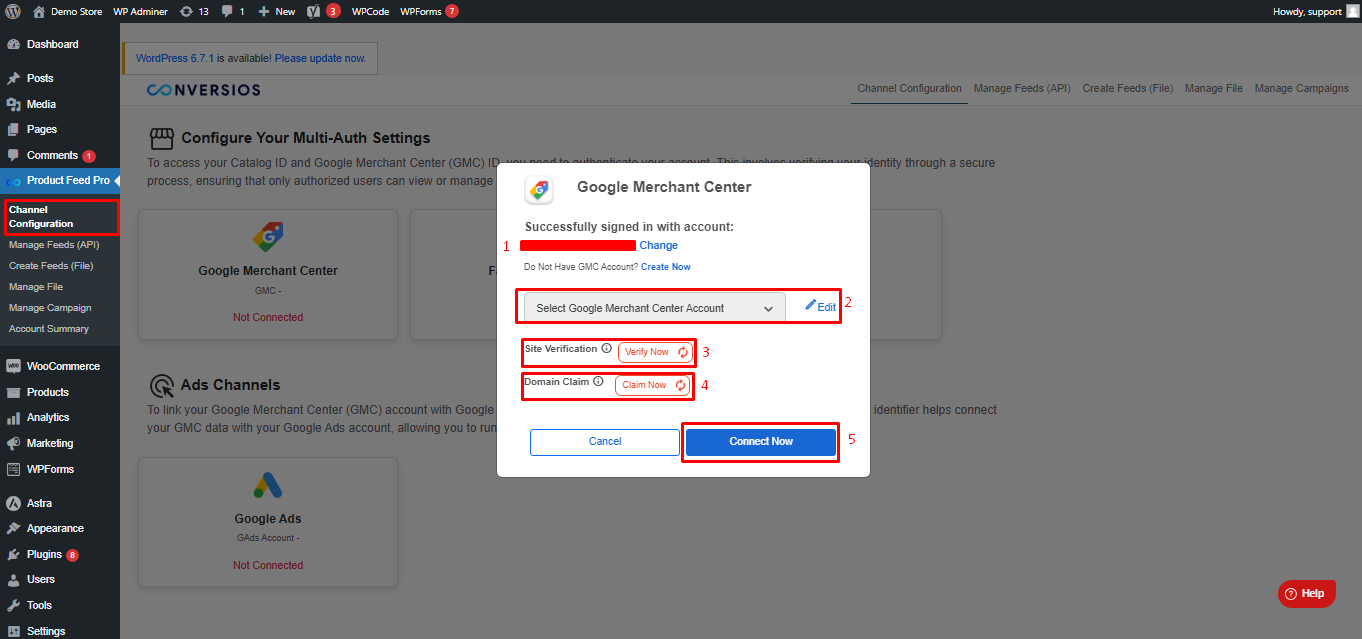Click the Plugins icon in sidebar

click(x=14, y=554)
